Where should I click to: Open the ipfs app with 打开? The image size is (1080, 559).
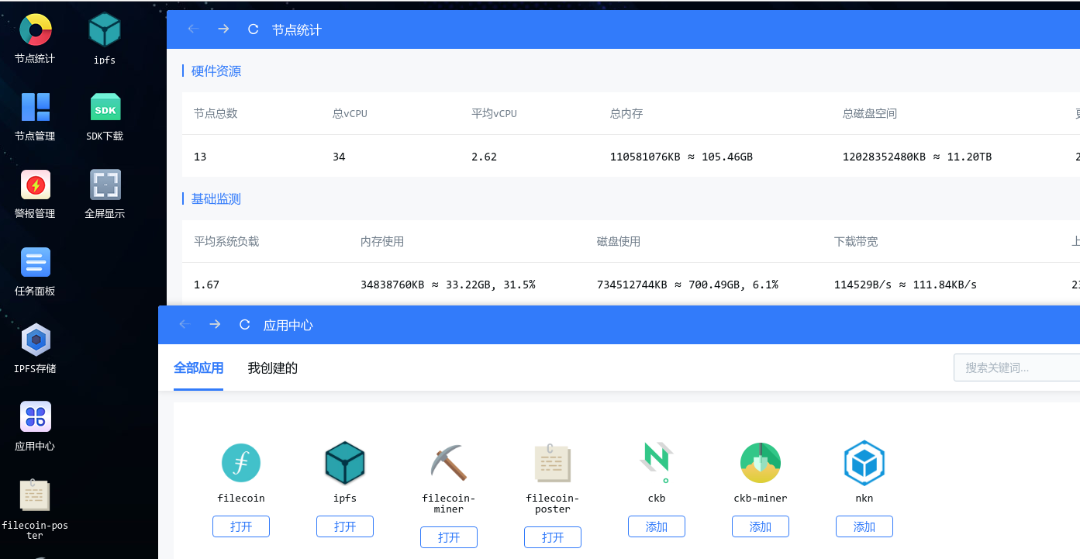pyautogui.click(x=344, y=527)
